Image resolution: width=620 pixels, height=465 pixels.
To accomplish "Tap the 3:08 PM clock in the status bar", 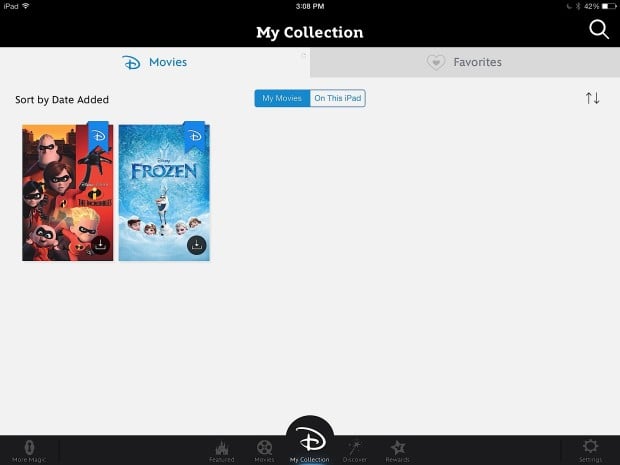I will (310, 6).
